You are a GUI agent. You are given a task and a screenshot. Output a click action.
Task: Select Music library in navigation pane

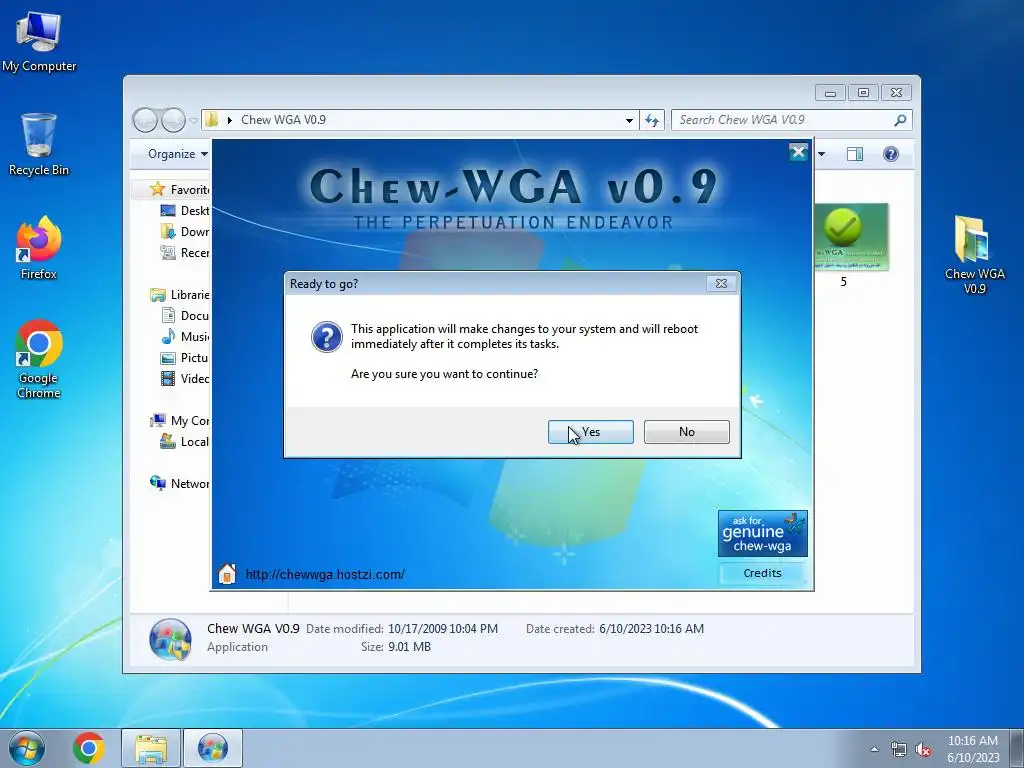point(184,336)
